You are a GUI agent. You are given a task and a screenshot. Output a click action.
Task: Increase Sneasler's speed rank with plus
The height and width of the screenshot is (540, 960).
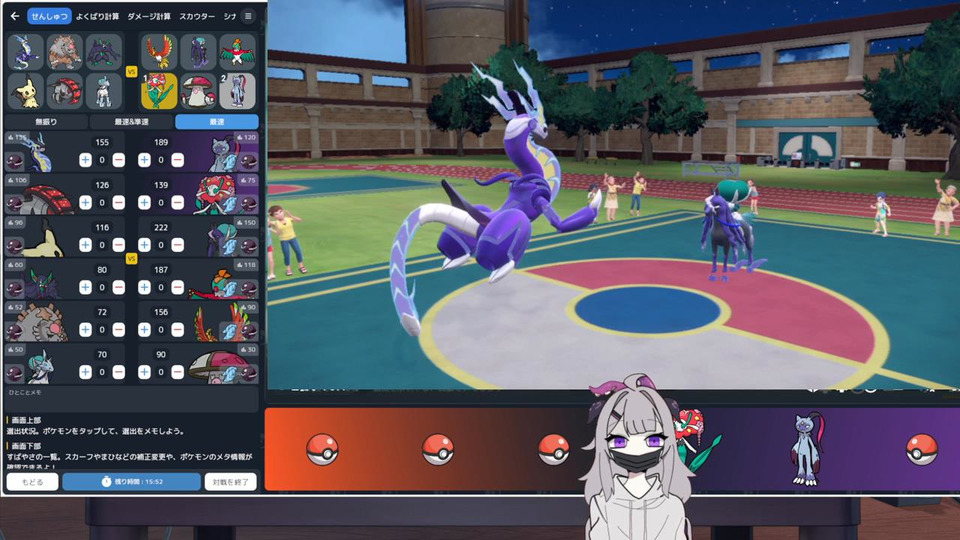point(144,160)
